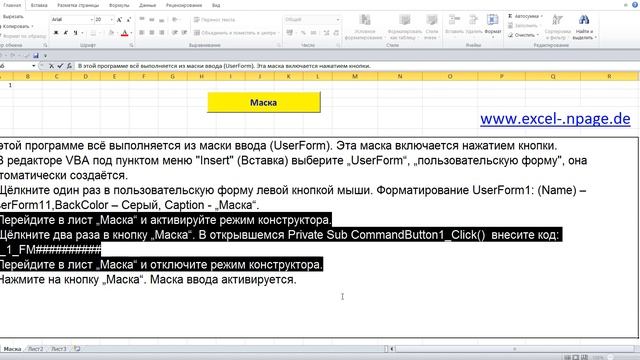
Task: Click the Insert Function fx icon
Action: pos(69,66)
